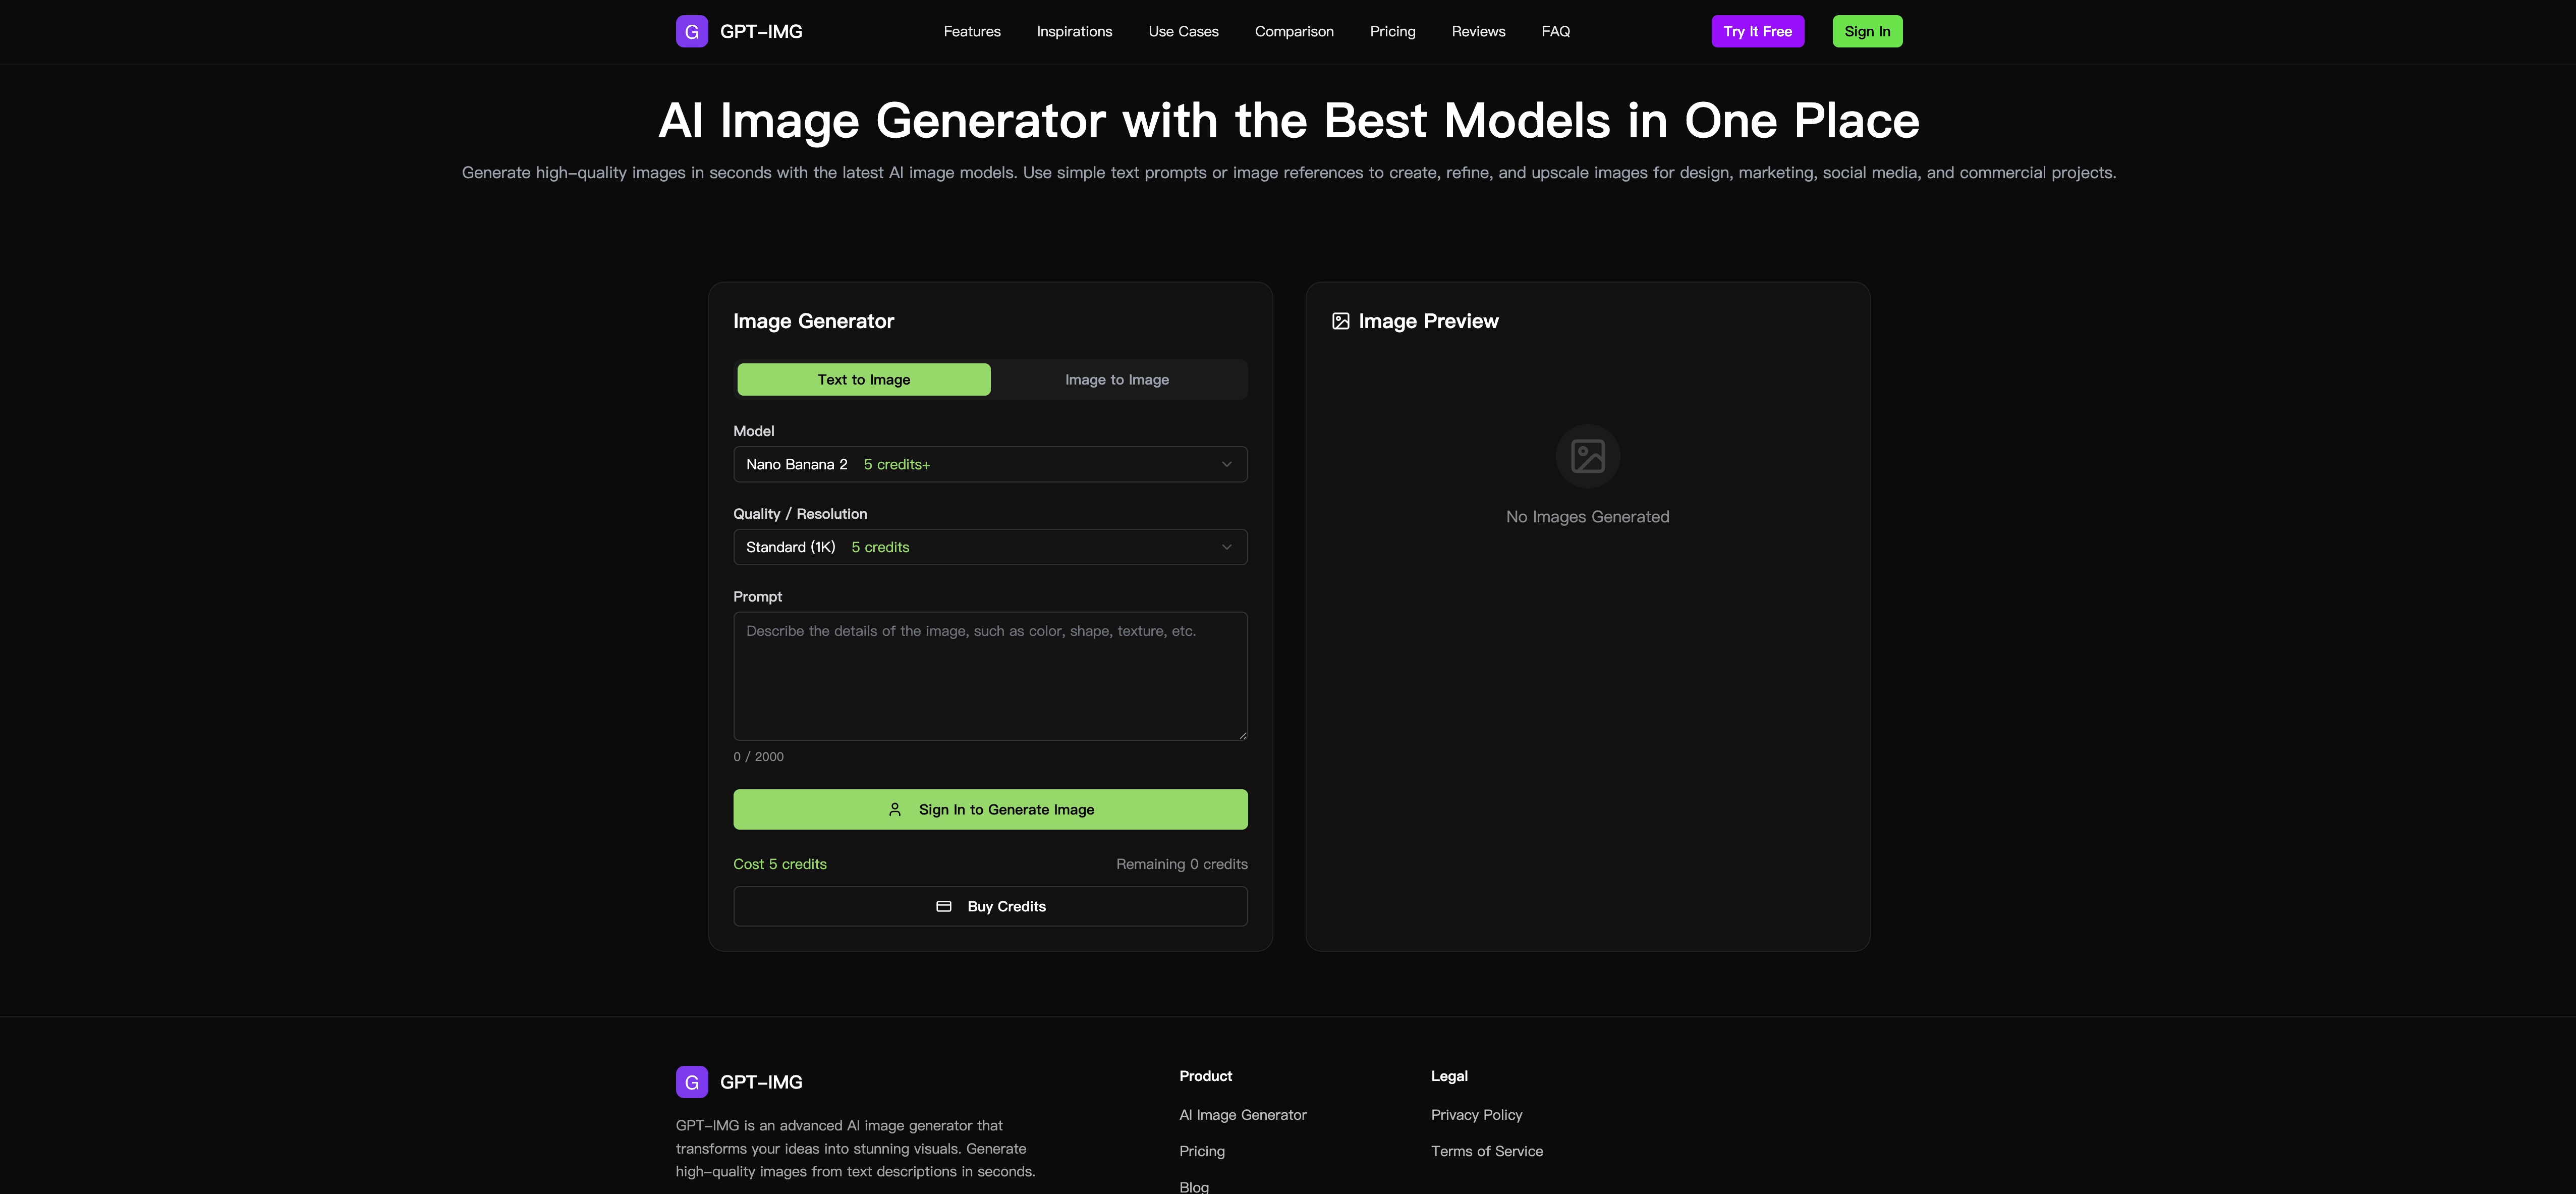Open the Privacy Policy footer link
2576x1194 pixels.
pos(1476,1114)
